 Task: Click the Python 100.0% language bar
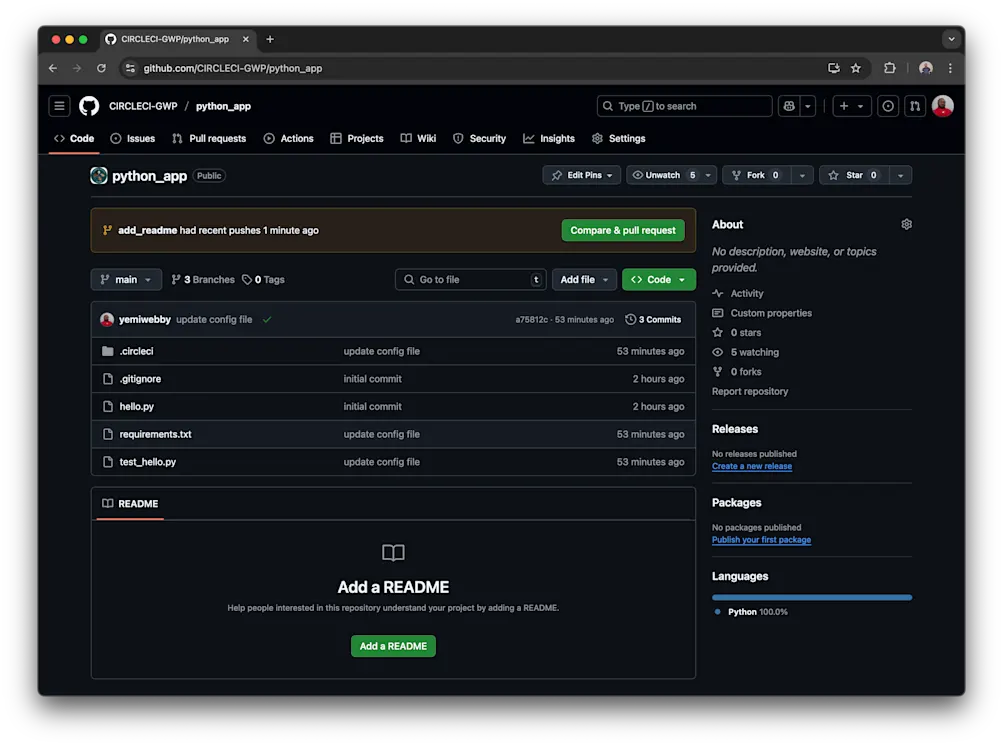click(812, 597)
